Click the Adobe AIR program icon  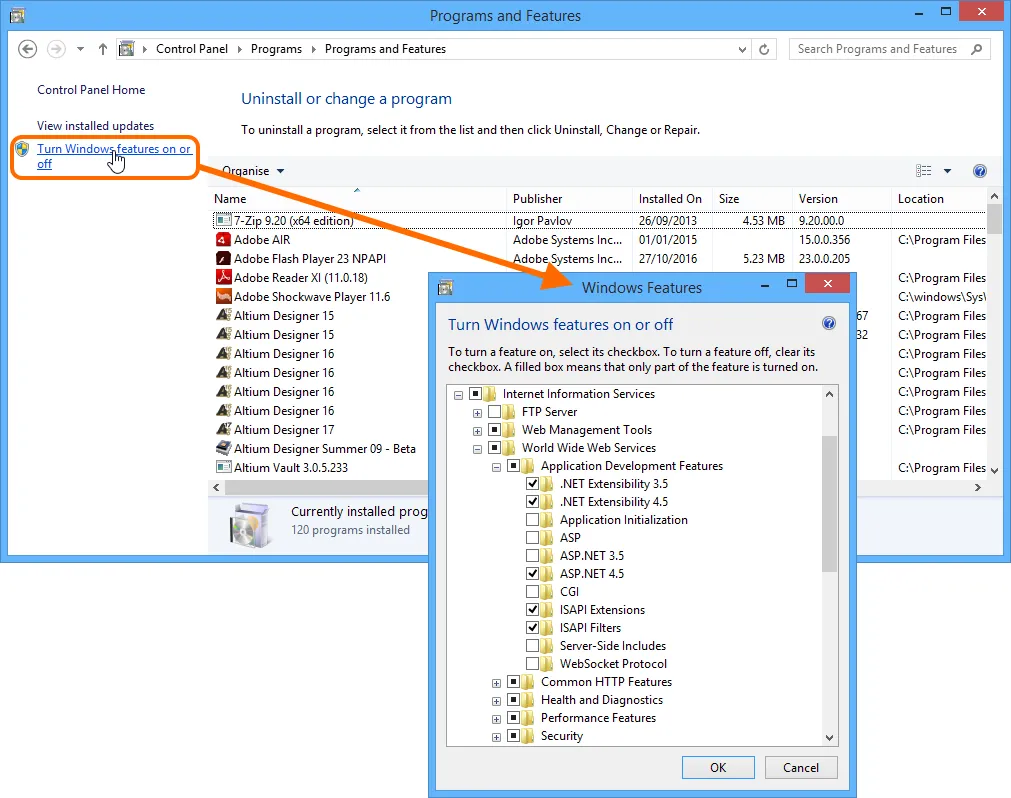(223, 240)
